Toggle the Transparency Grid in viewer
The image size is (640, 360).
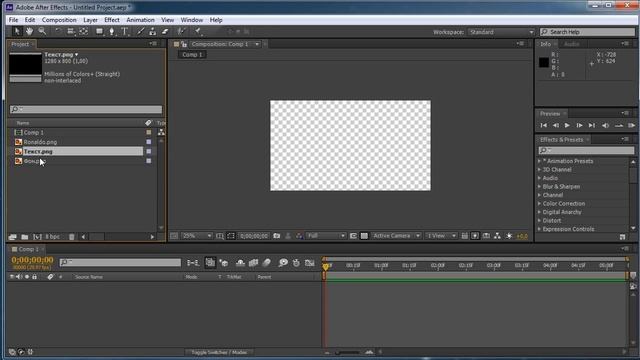click(x=364, y=236)
